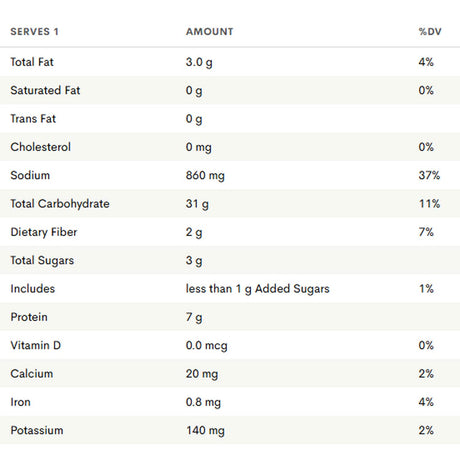
Task: Select the Iron row label
Action: [20, 402]
